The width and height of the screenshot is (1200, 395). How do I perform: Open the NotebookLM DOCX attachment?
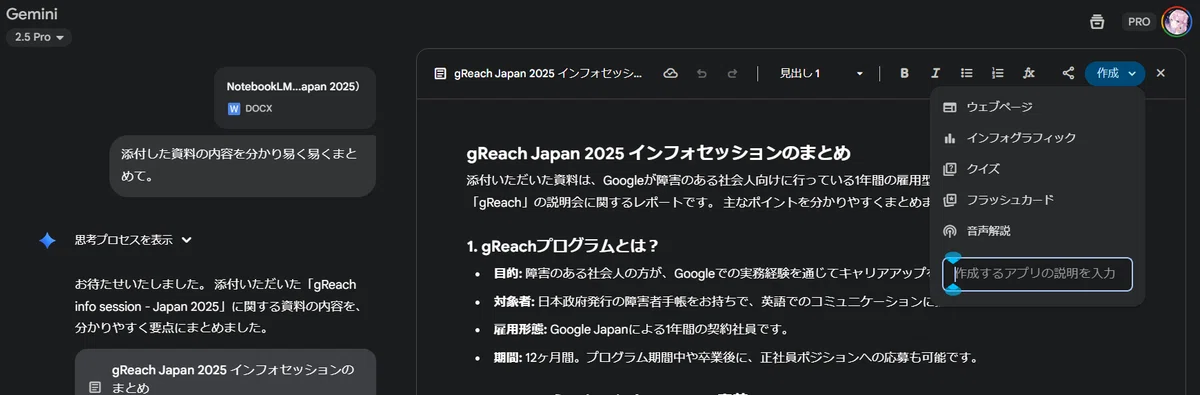(294, 97)
